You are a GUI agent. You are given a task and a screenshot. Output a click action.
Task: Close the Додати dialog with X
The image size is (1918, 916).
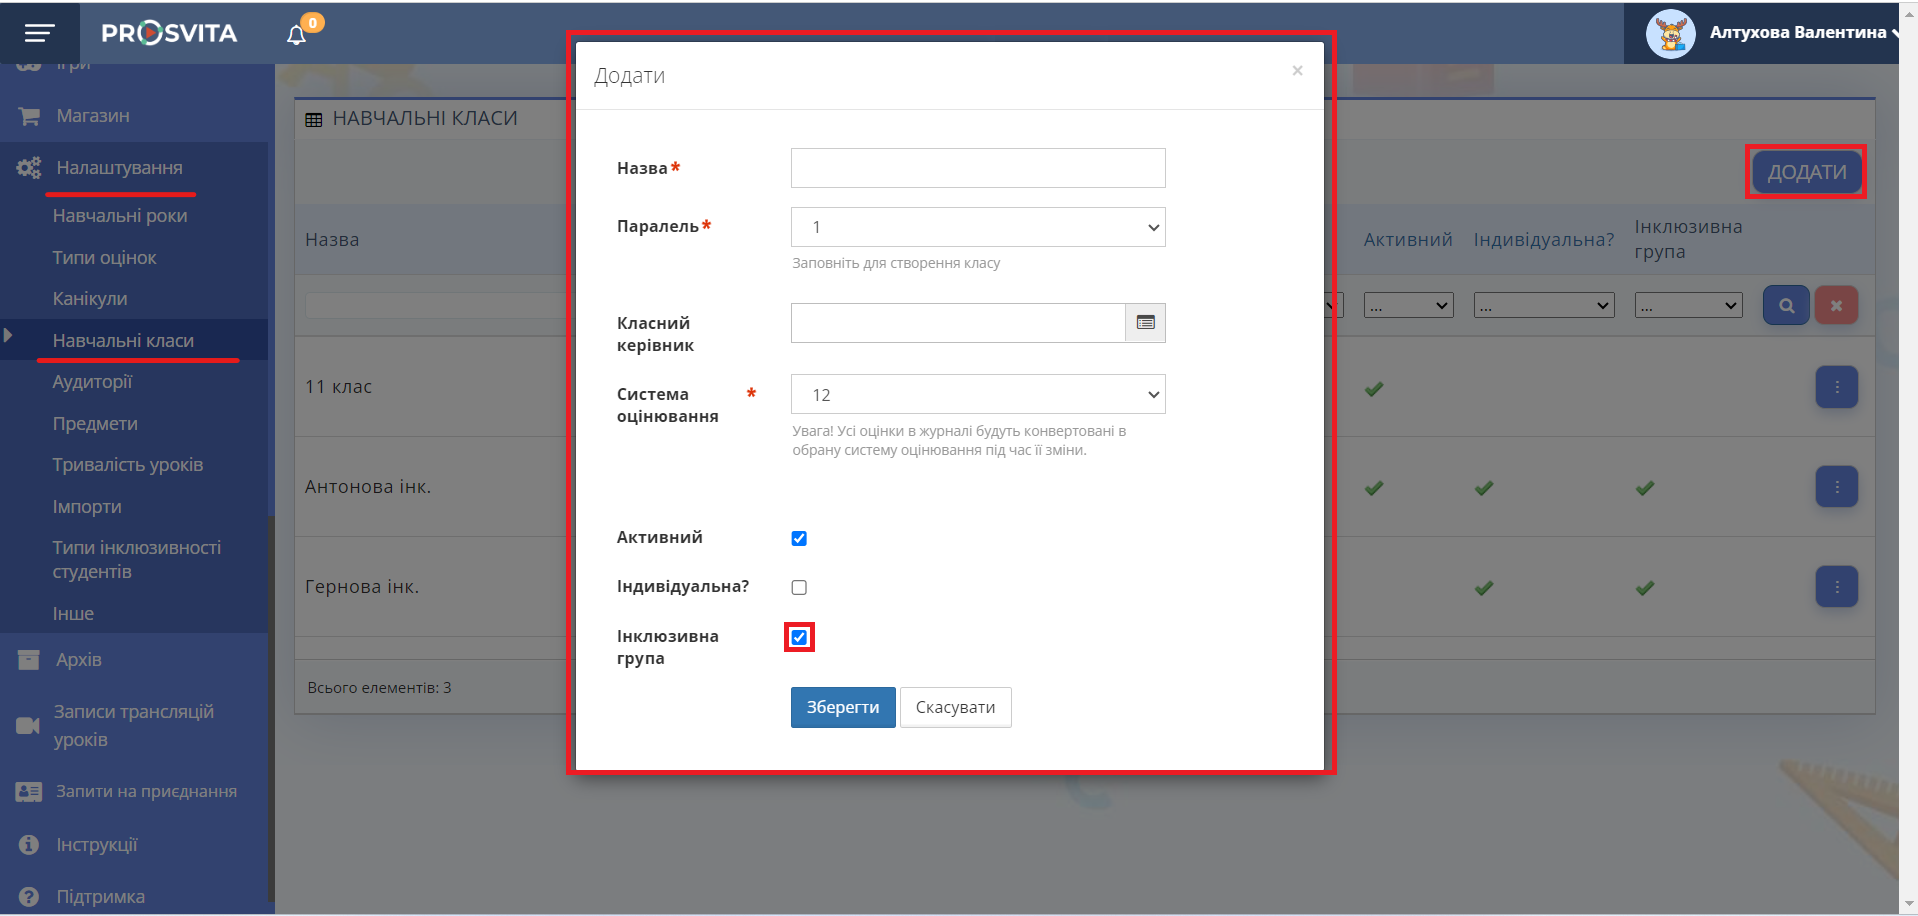[1297, 71]
